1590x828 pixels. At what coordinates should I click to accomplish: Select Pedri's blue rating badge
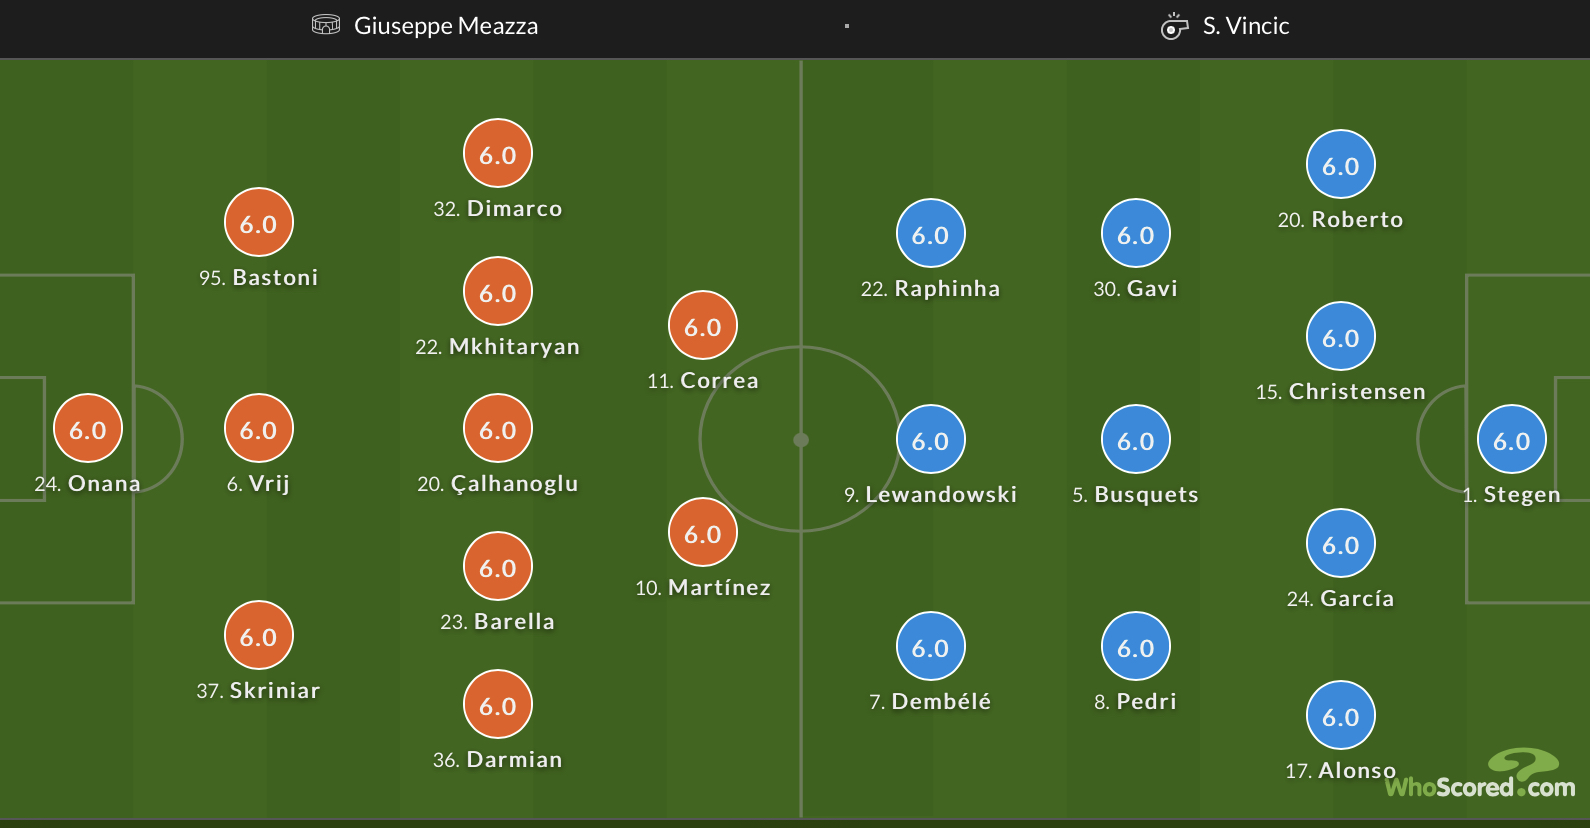click(x=1135, y=647)
